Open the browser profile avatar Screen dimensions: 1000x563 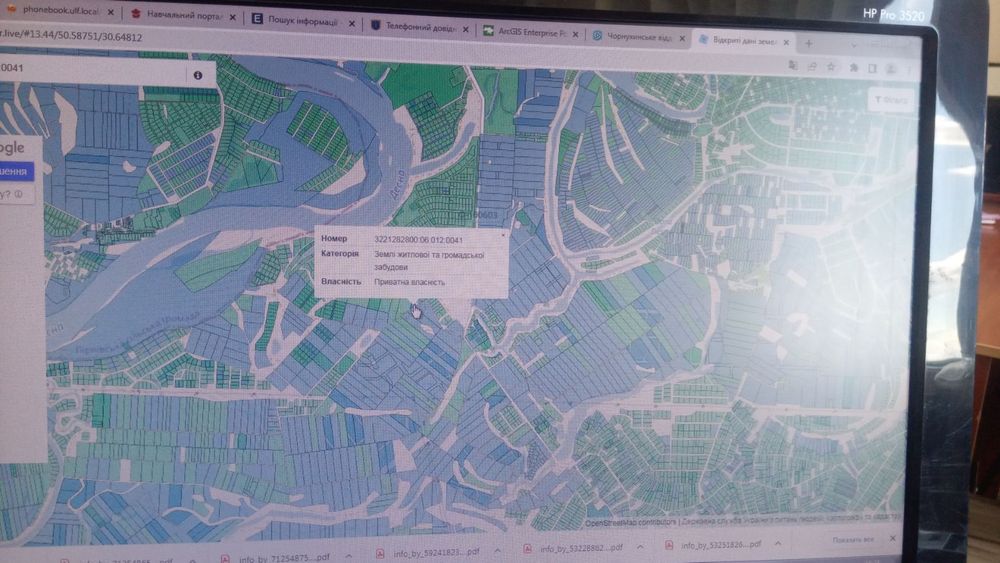coord(892,69)
